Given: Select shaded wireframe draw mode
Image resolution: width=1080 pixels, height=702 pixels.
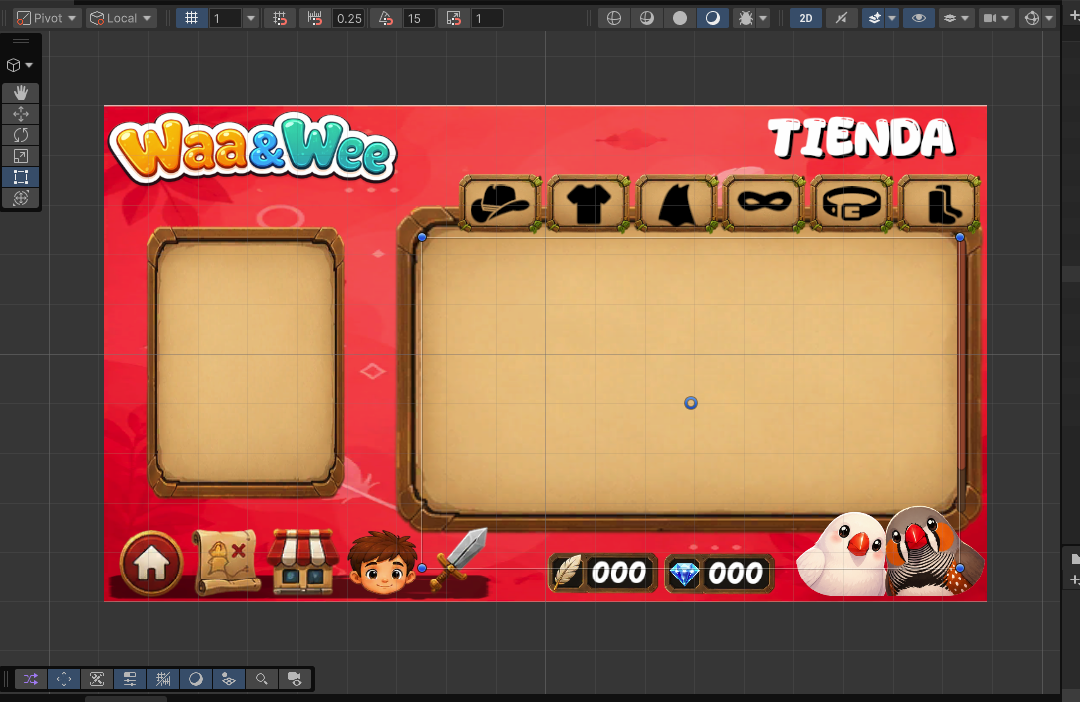Looking at the screenshot, I should click(x=647, y=19).
